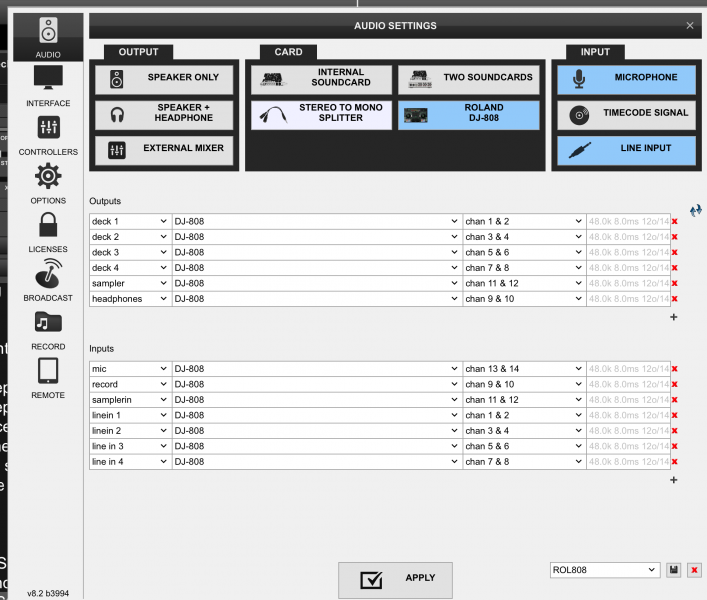The image size is (707, 600).
Task: Remove the samplerin input row
Action: click(675, 400)
